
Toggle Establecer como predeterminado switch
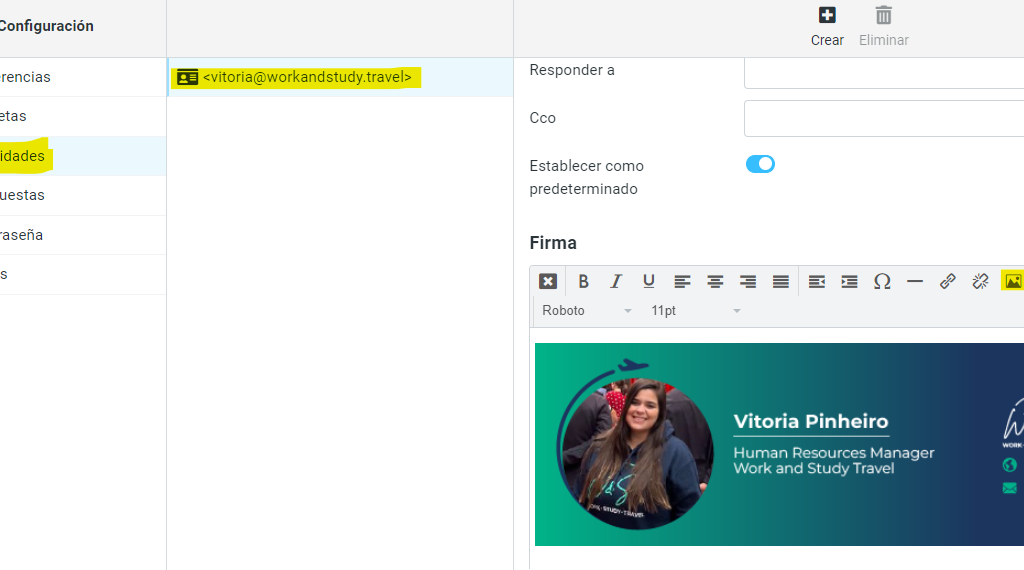[760, 164]
